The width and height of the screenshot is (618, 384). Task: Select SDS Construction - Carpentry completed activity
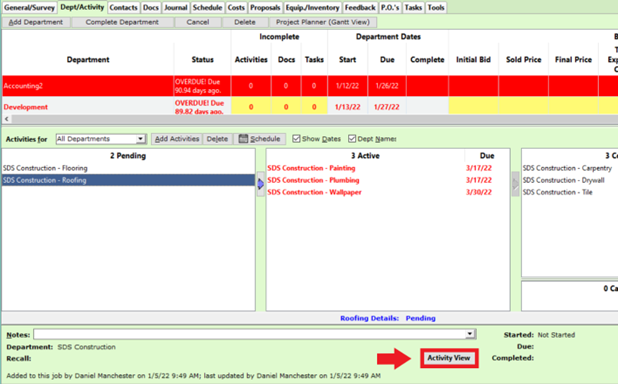567,168
